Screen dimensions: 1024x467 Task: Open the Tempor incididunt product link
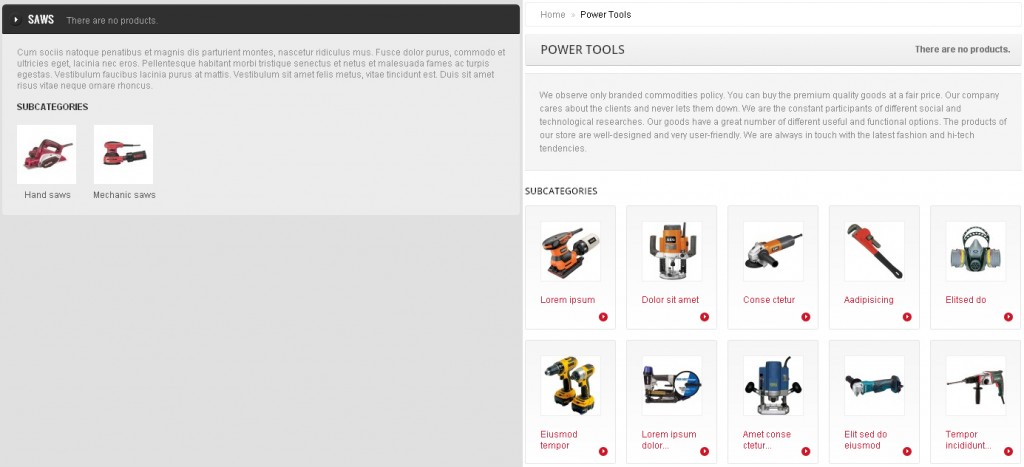tap(967, 440)
